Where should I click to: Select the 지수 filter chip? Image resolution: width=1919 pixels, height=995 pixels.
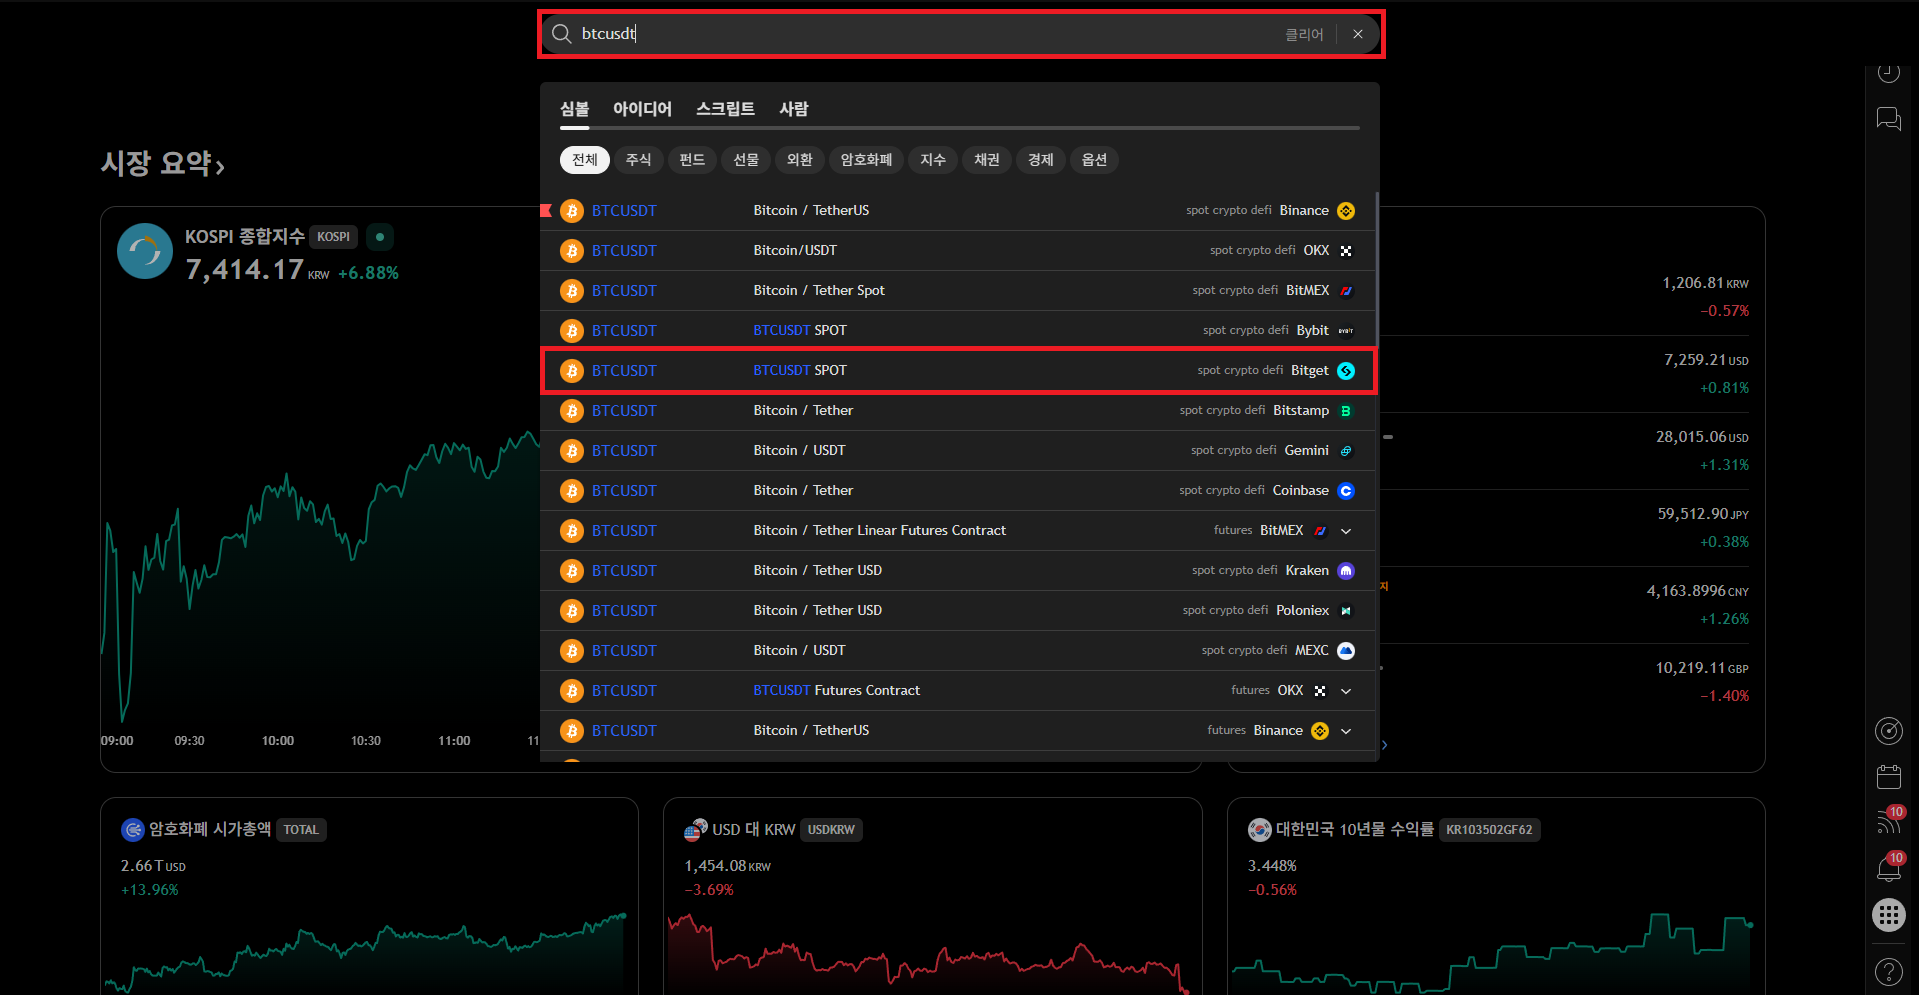point(933,160)
